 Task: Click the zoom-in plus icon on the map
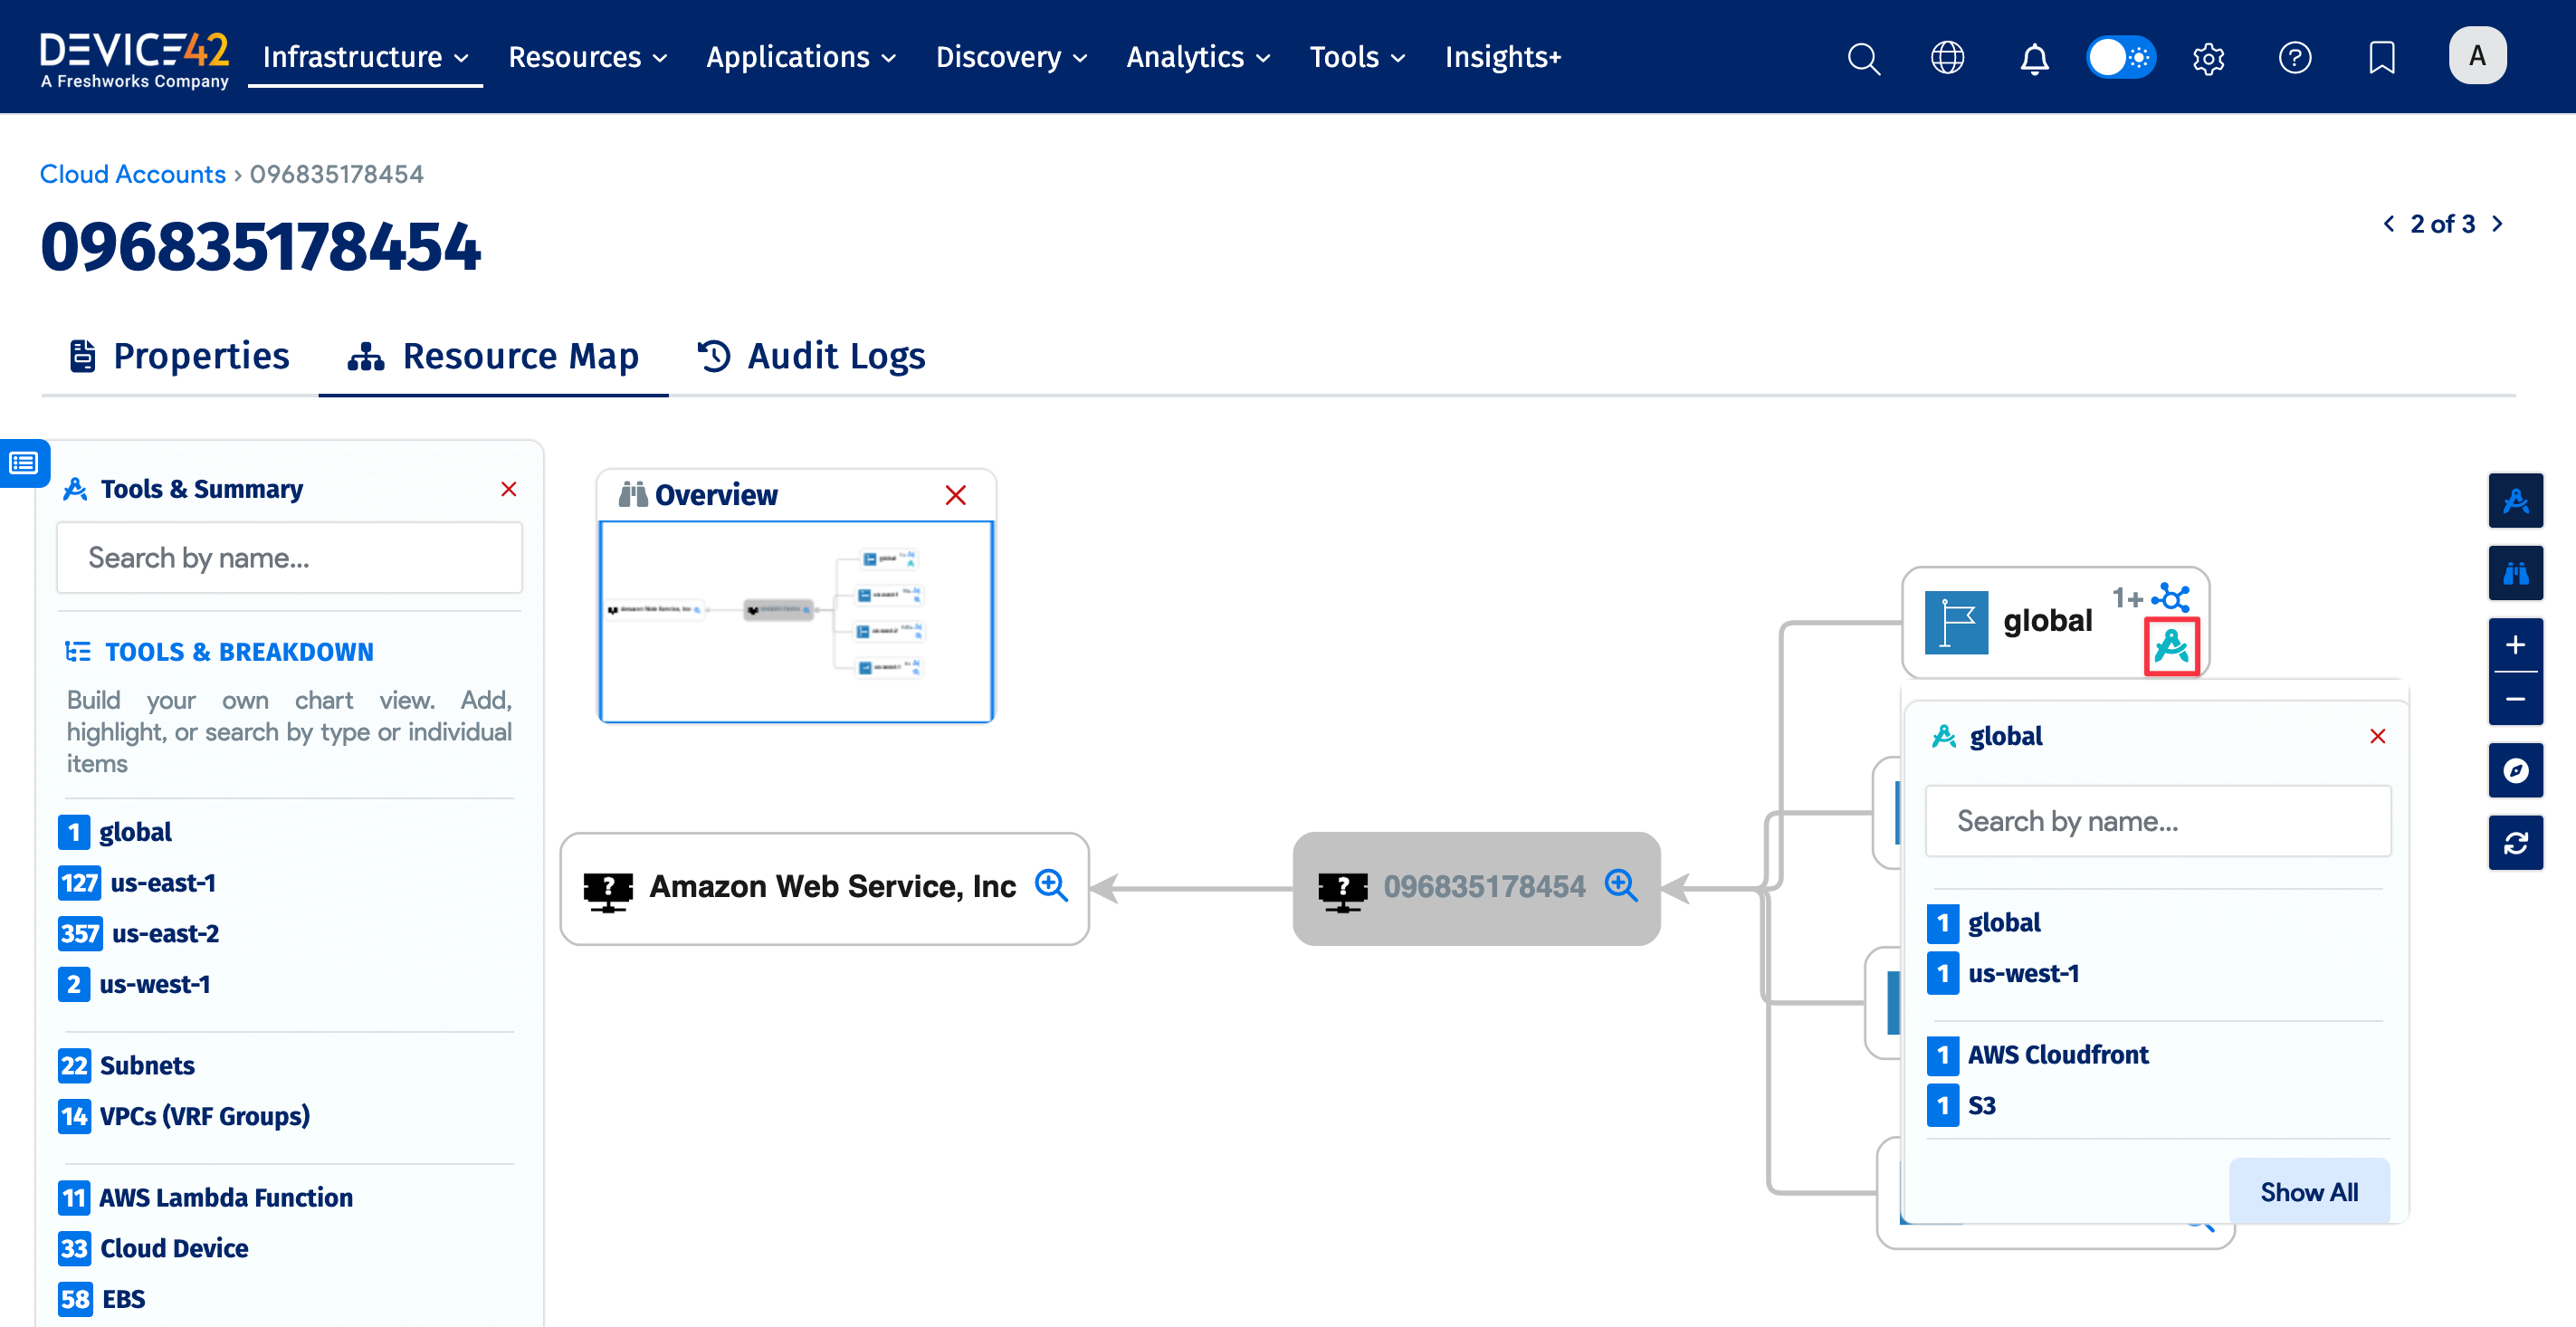(2517, 645)
